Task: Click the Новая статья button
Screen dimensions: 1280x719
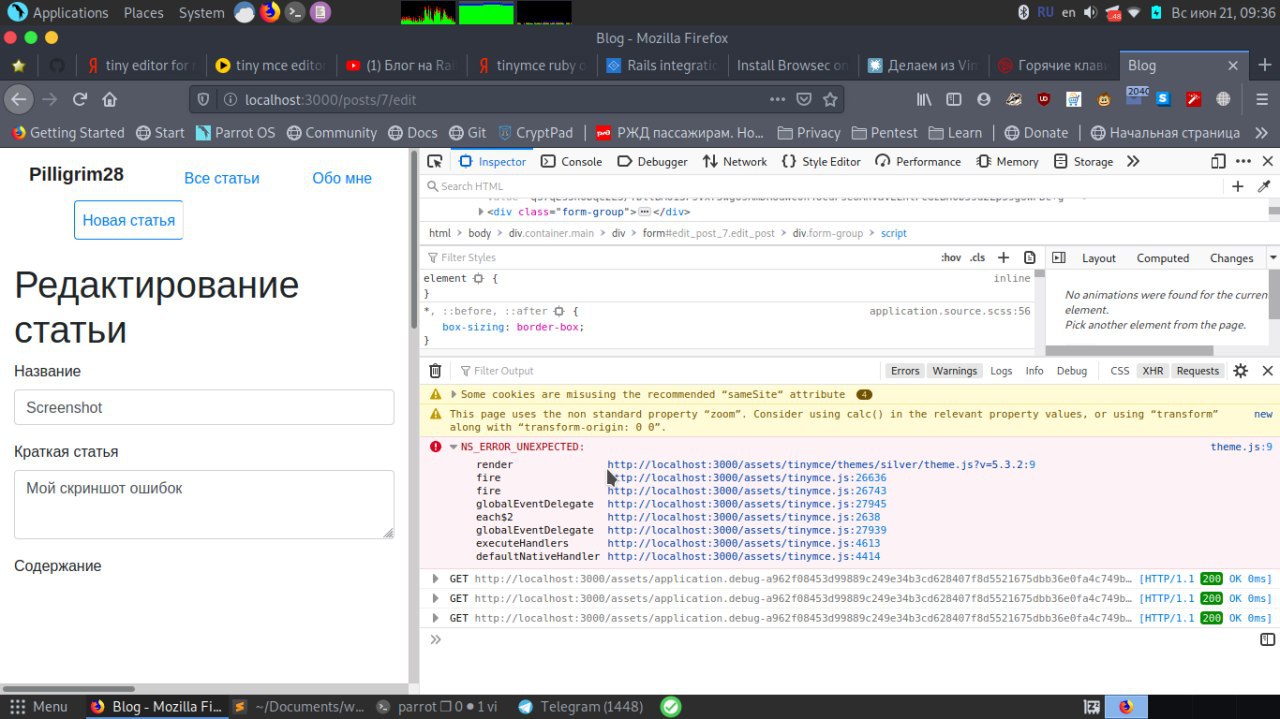Action: pos(129,220)
